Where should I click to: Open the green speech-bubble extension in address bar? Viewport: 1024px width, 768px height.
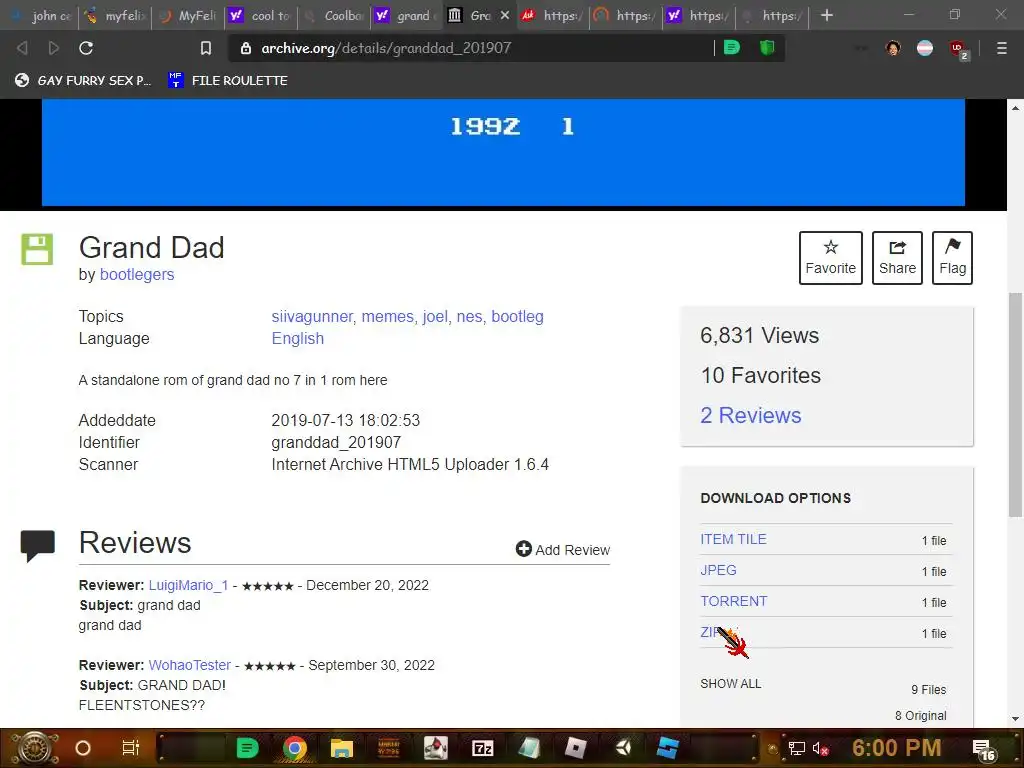point(731,48)
